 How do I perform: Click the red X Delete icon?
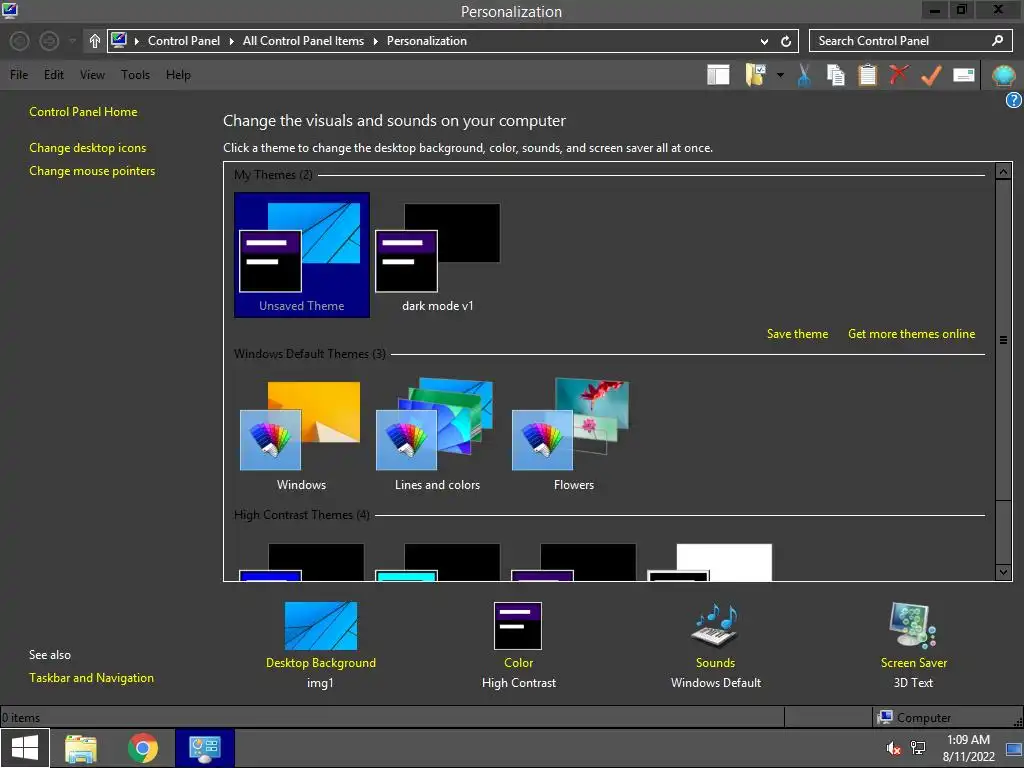(899, 74)
